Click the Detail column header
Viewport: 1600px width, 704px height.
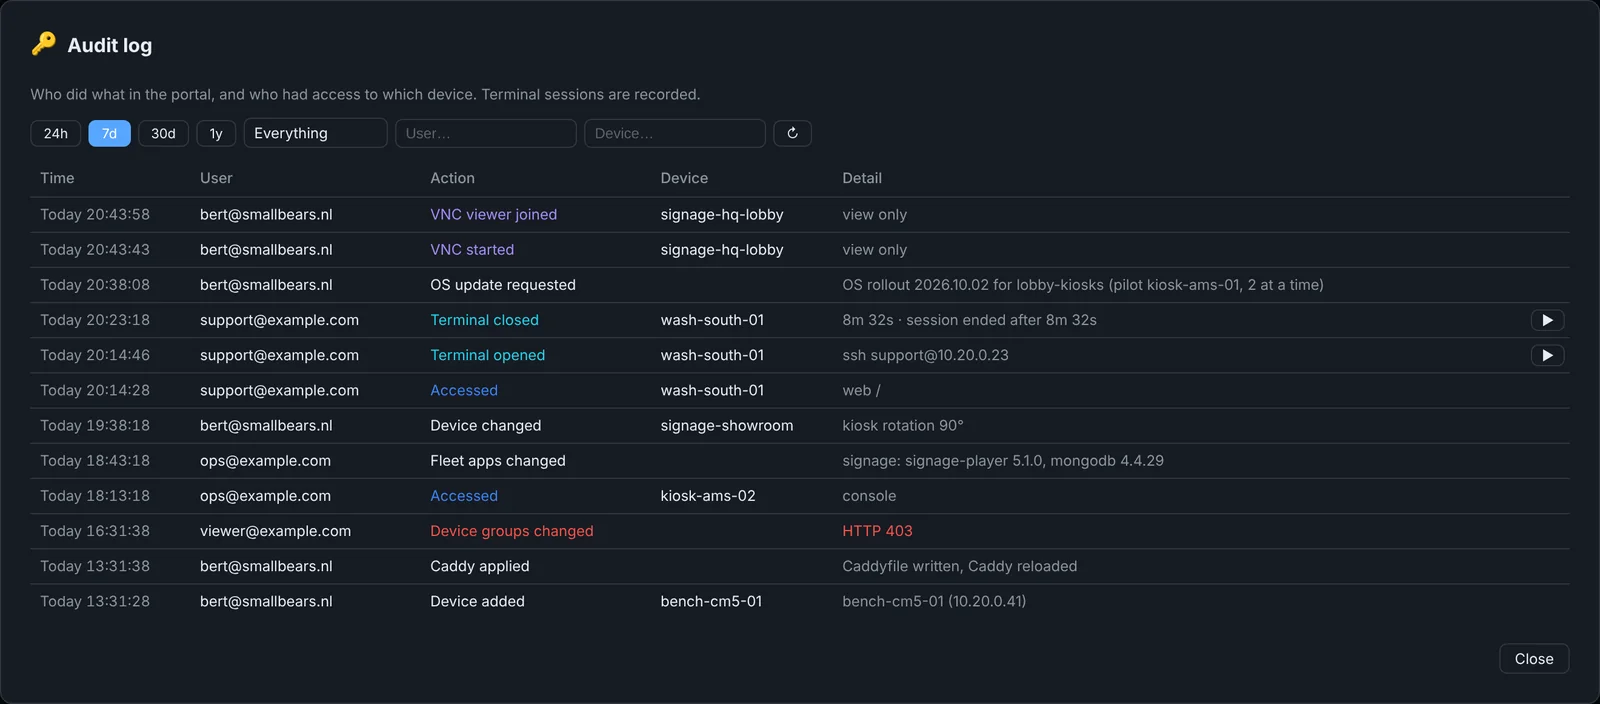[x=862, y=178]
